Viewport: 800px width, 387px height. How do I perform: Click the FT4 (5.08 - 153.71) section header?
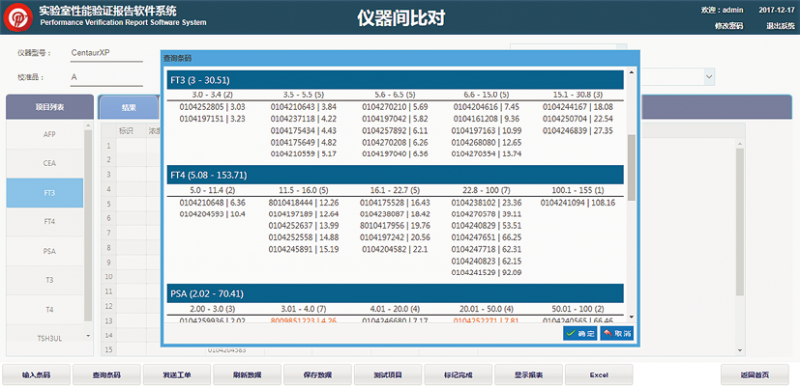pos(395,175)
